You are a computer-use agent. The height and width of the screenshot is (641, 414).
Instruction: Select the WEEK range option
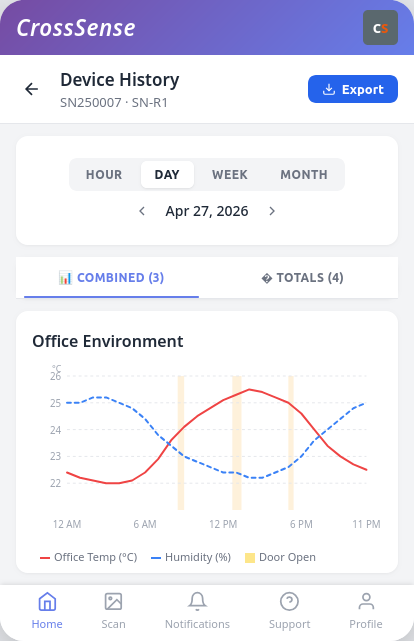click(230, 175)
